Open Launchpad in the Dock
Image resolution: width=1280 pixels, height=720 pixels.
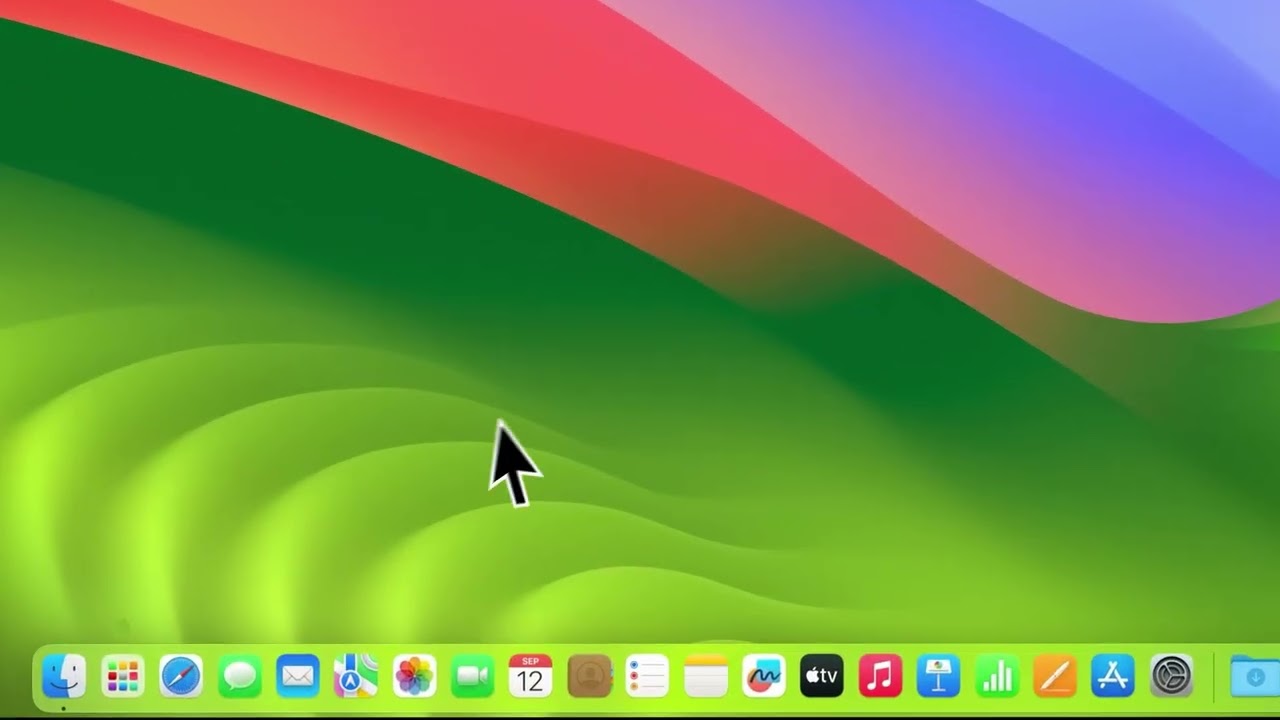tap(123, 677)
